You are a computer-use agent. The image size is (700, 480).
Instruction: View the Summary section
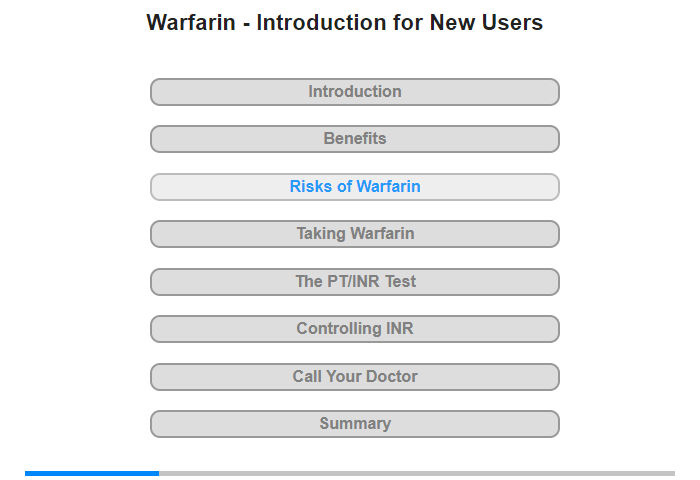coord(355,424)
